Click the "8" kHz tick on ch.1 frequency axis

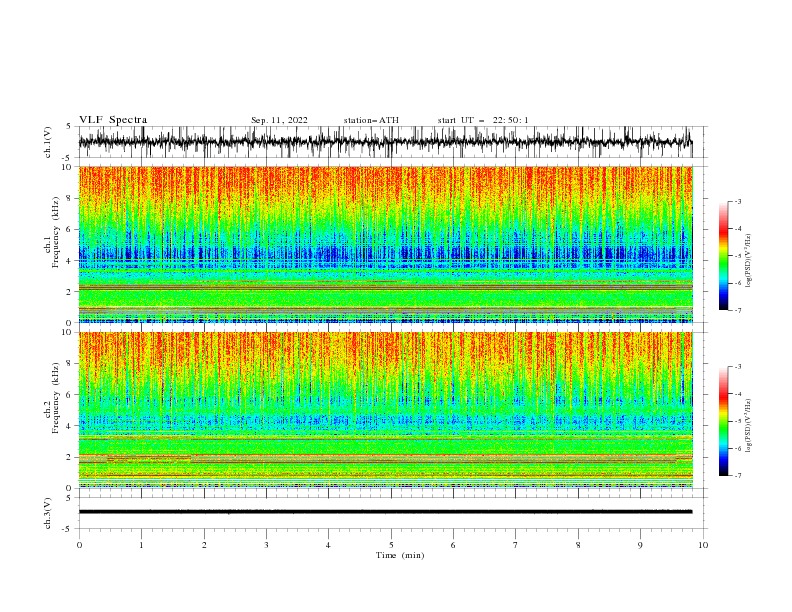click(x=71, y=198)
